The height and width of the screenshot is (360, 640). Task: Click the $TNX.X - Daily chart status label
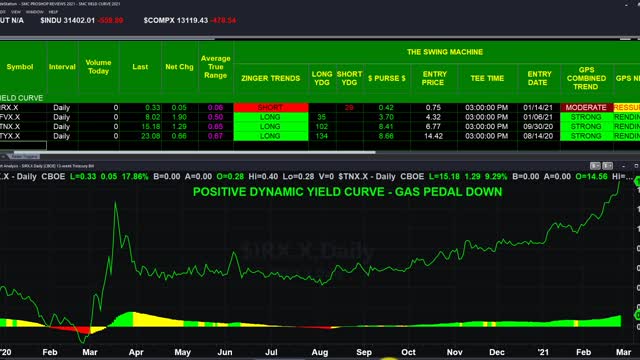(367, 177)
